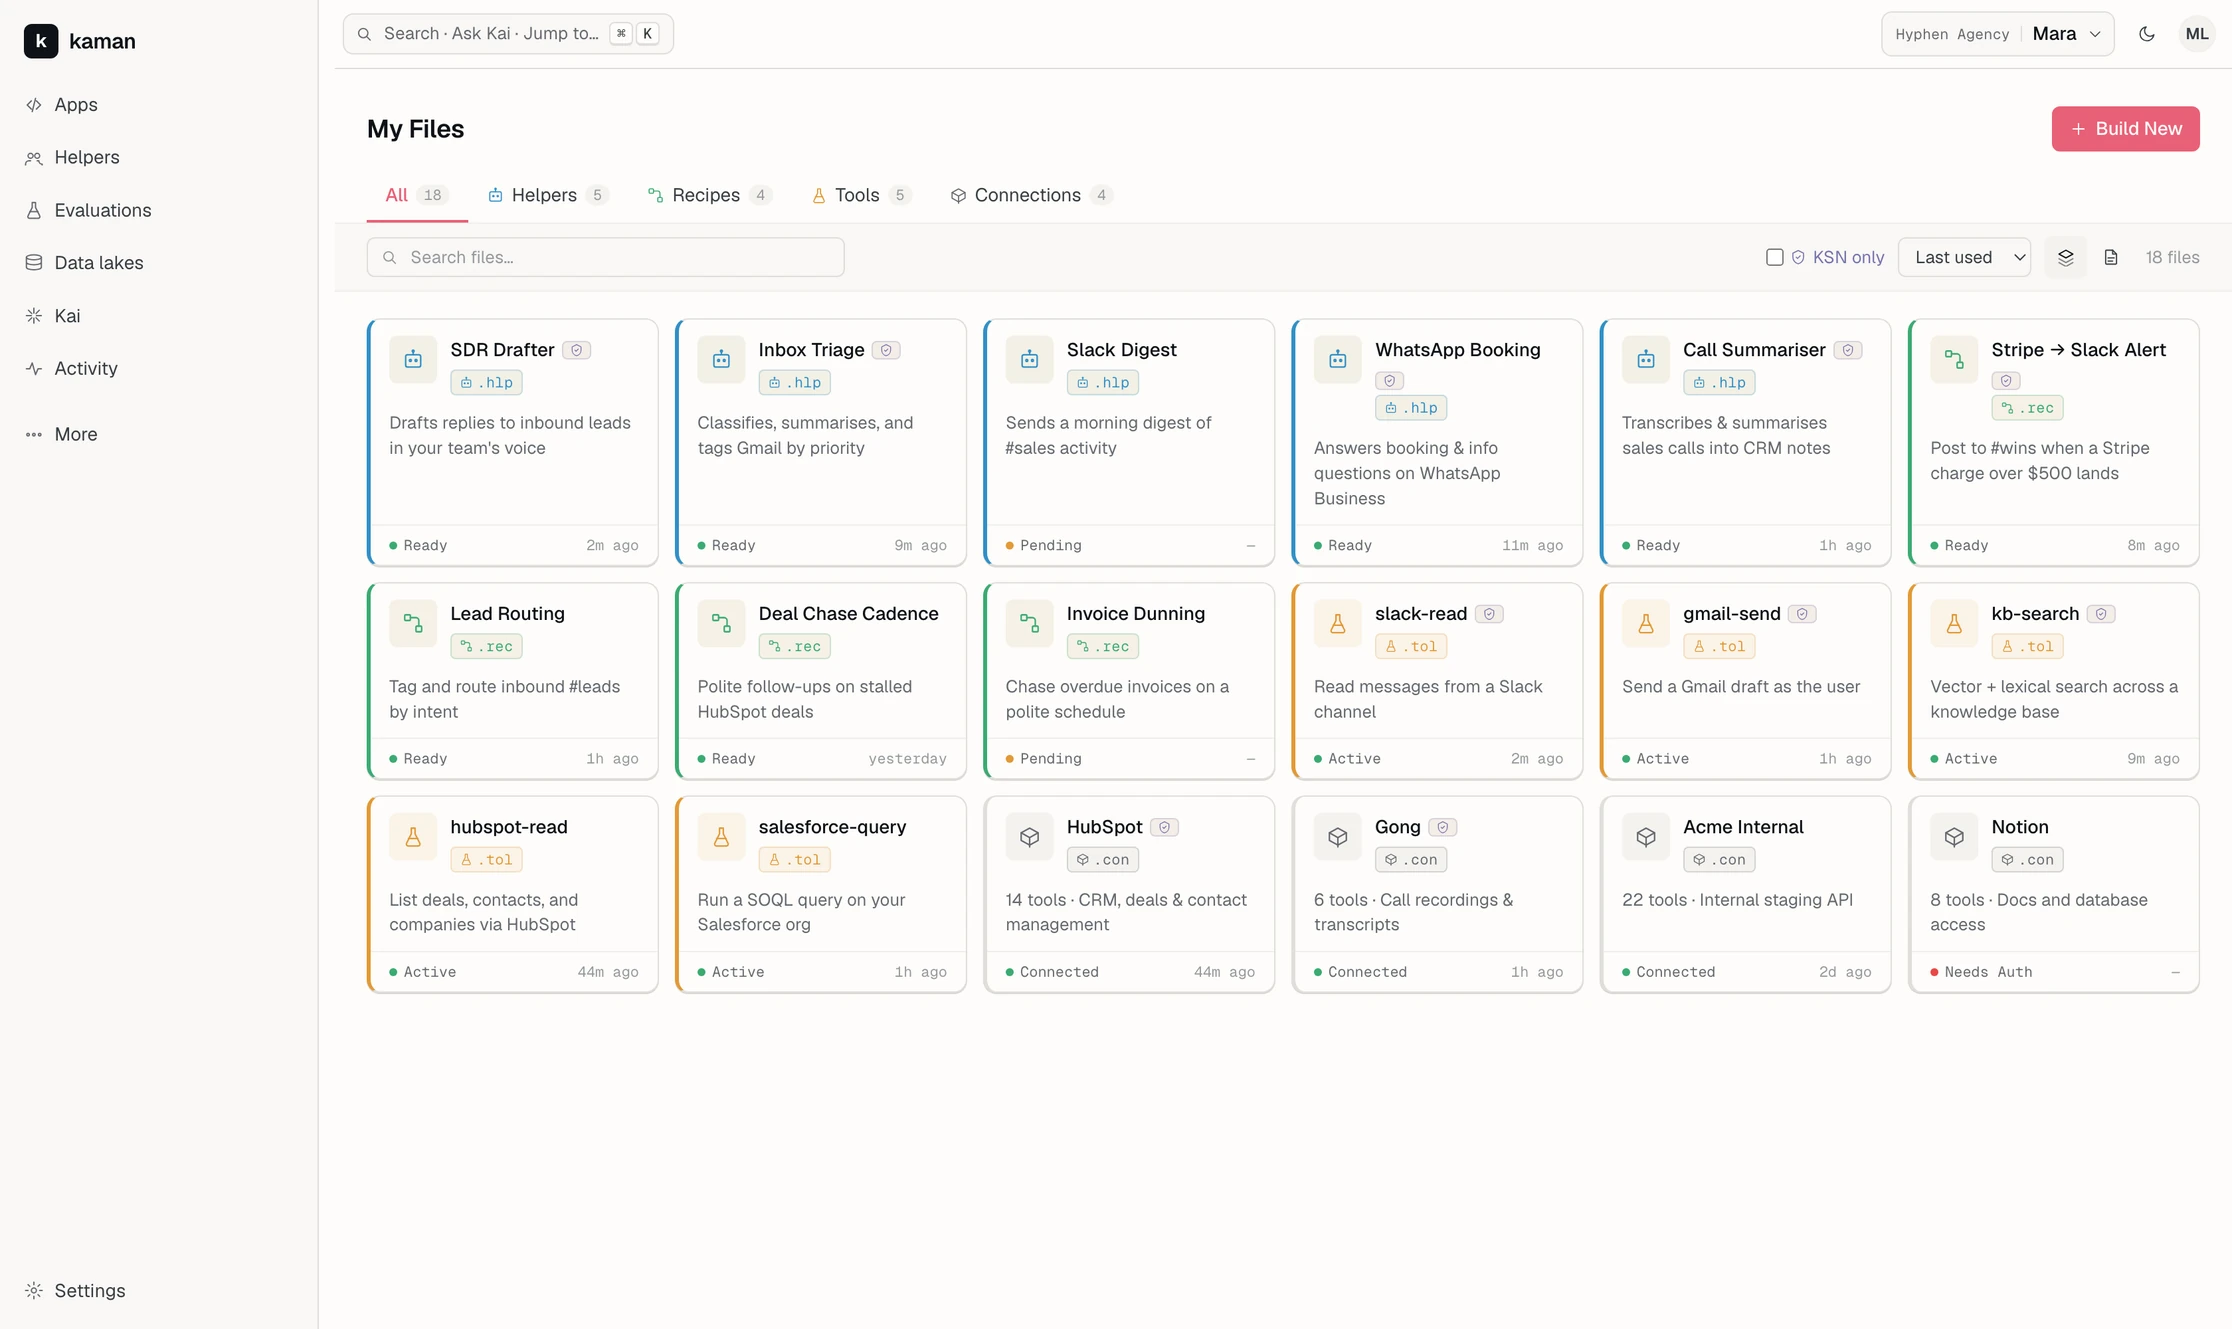
Task: Click the hubspot-read tool flask icon
Action: click(x=413, y=837)
